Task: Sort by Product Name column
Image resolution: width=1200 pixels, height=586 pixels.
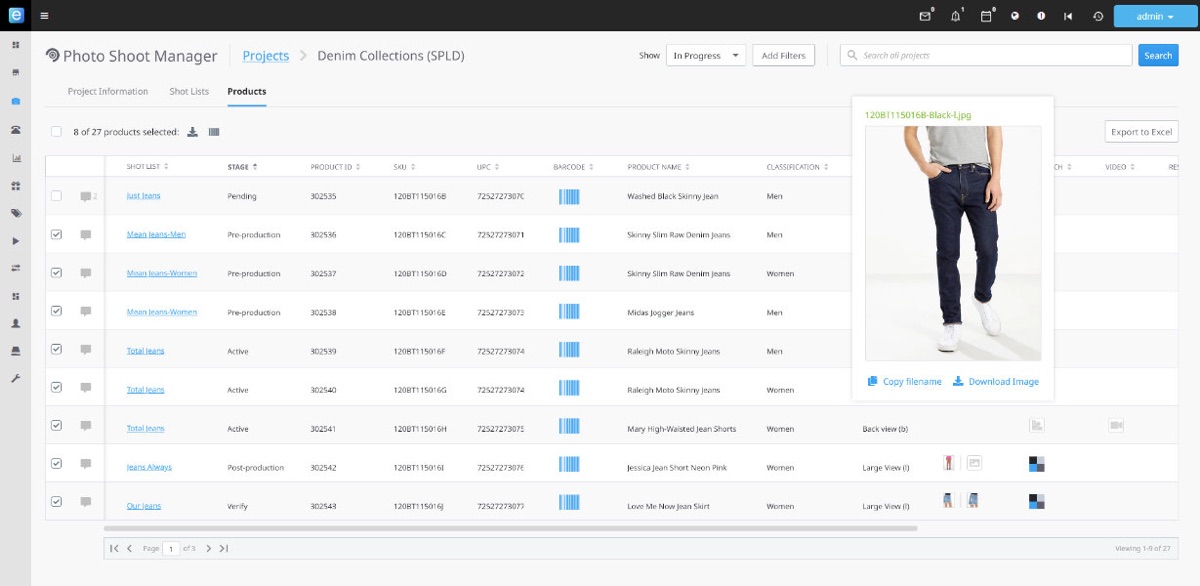Action: click(658, 167)
